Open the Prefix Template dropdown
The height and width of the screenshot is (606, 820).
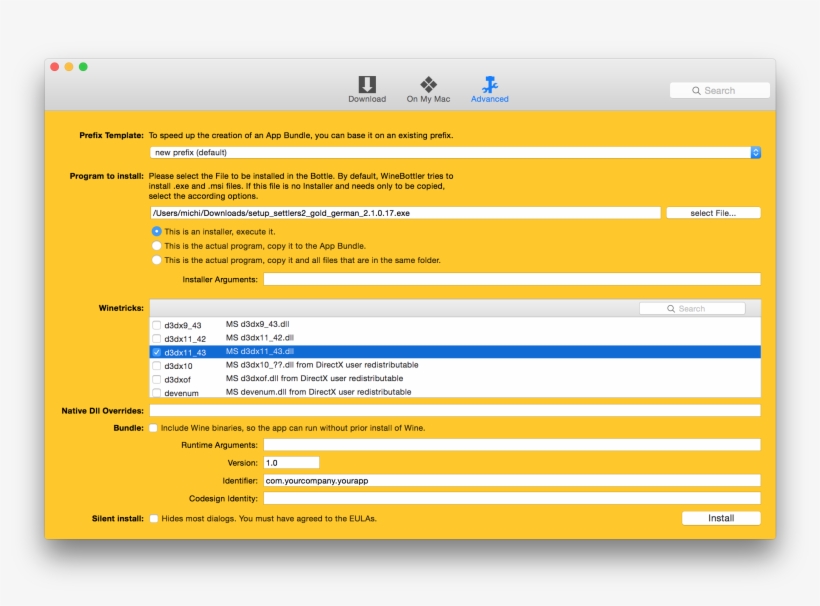(x=455, y=152)
